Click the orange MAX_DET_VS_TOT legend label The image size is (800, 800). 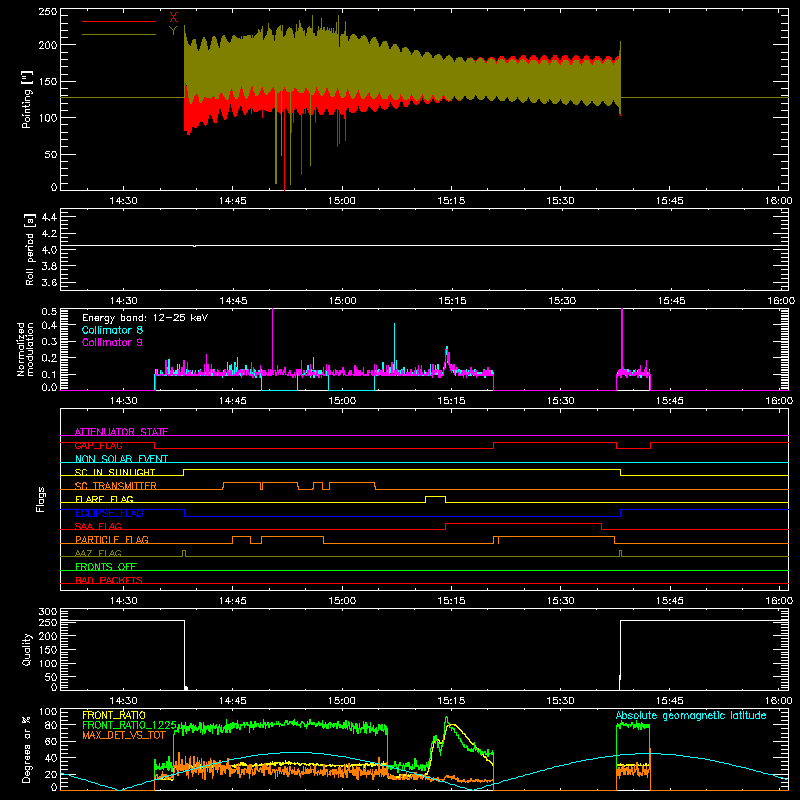(x=124, y=735)
